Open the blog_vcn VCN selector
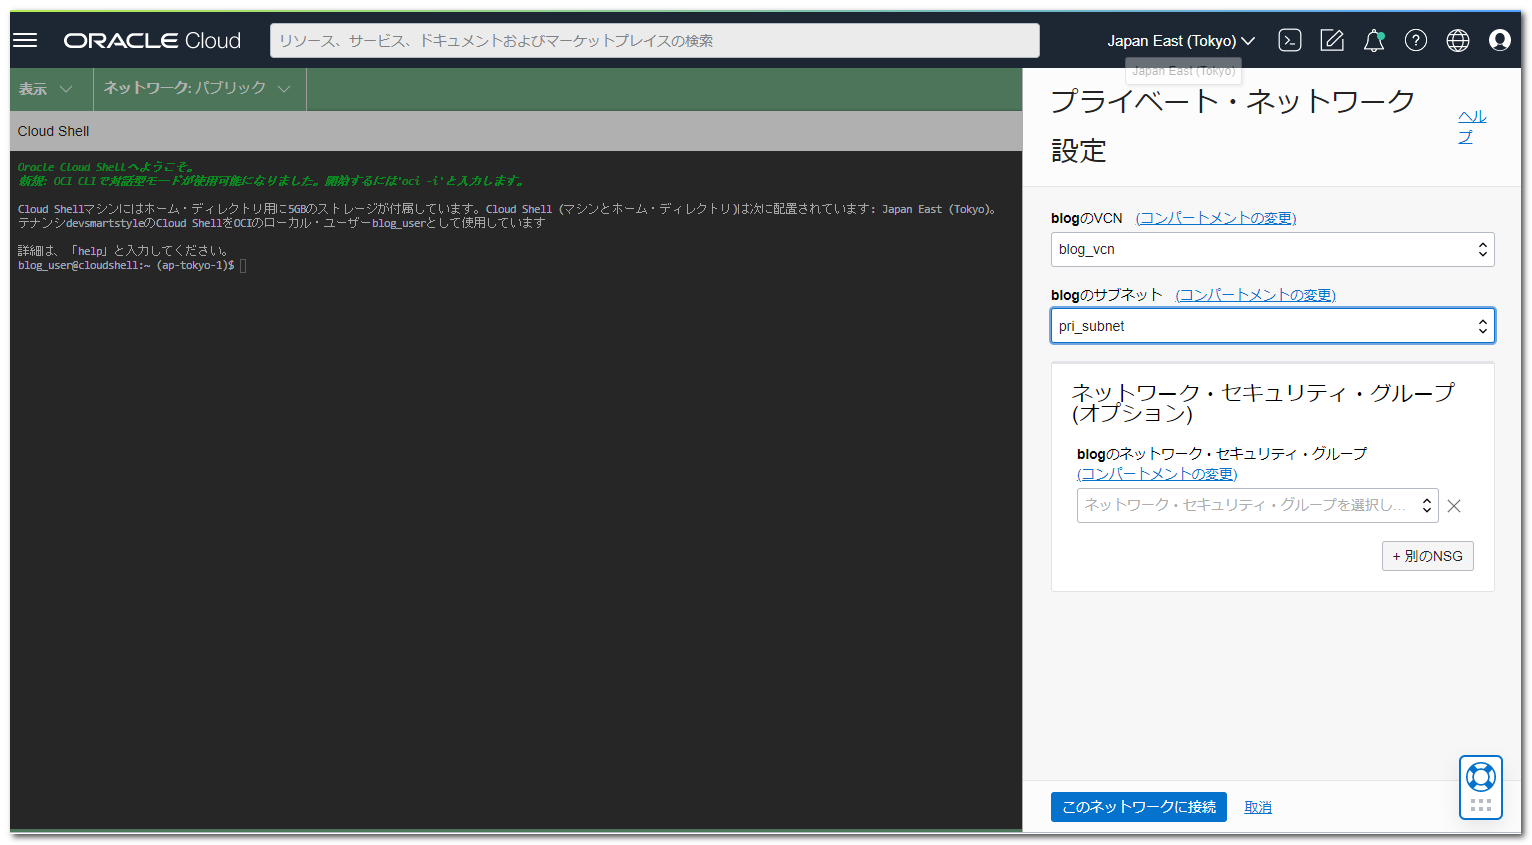The image size is (1532, 845). pos(1272,250)
